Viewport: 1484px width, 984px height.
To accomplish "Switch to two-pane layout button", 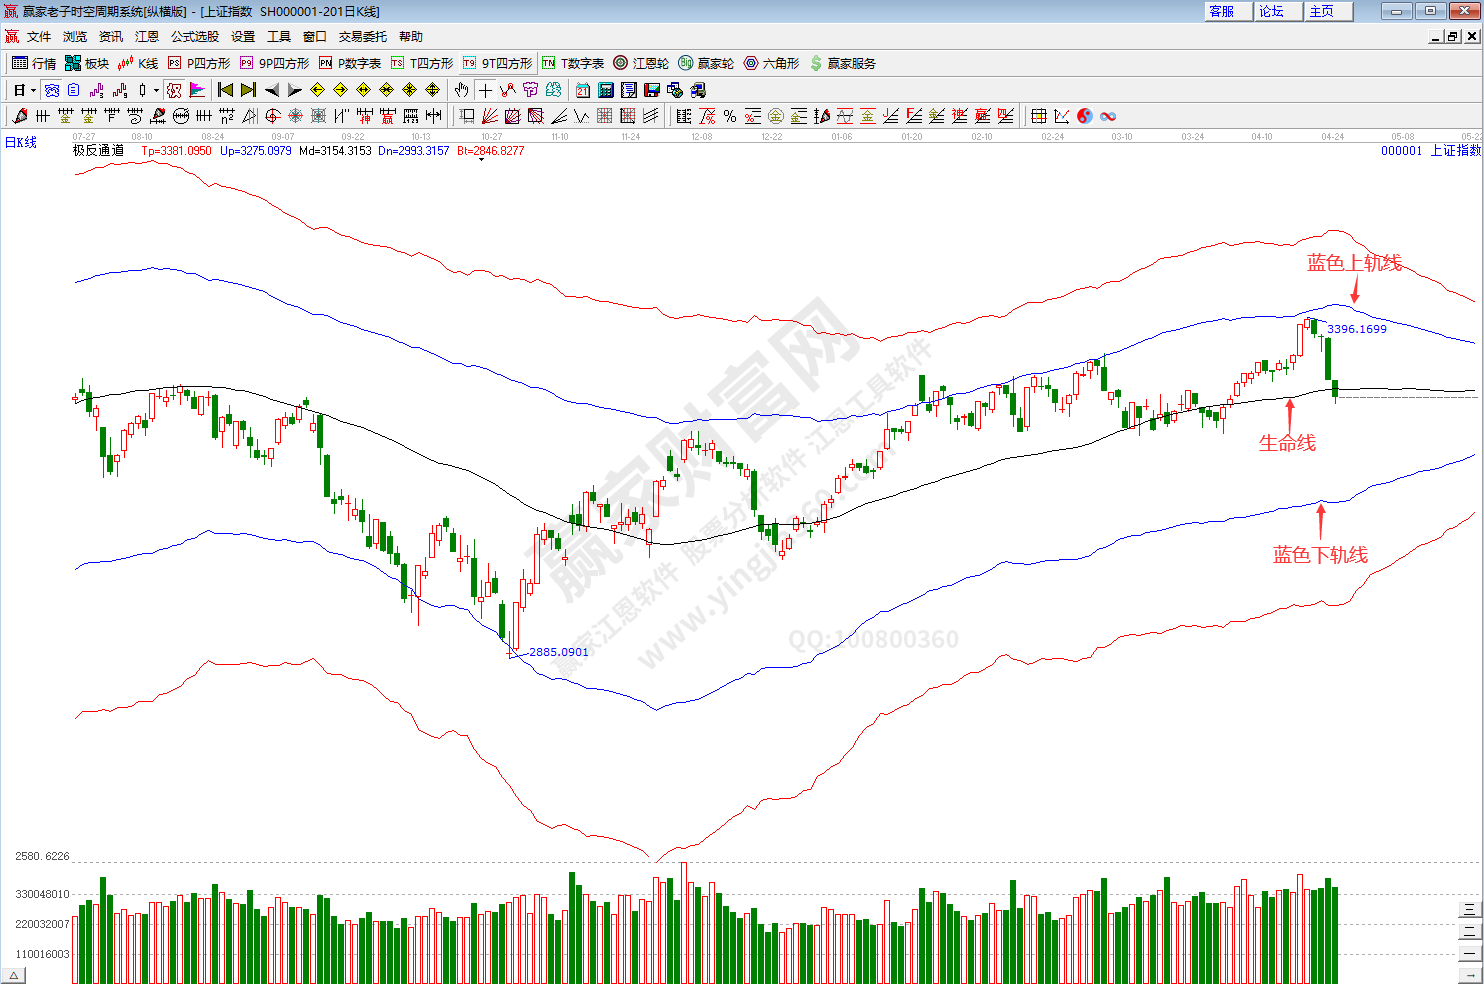I will point(1469,930).
